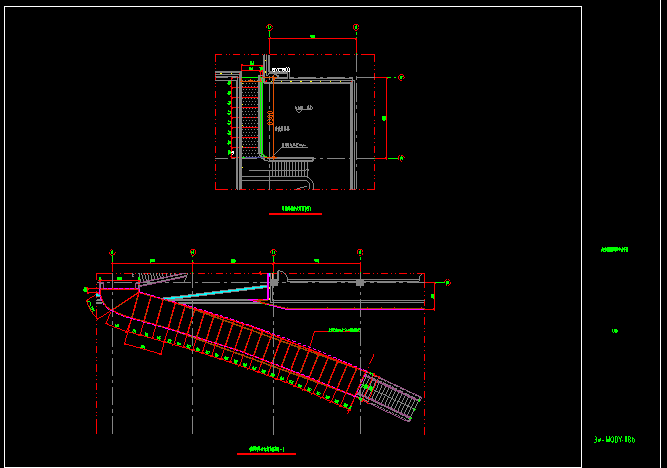Select the grid bubble at the section's far end
This screenshot has height=468, width=667.
click(x=448, y=283)
